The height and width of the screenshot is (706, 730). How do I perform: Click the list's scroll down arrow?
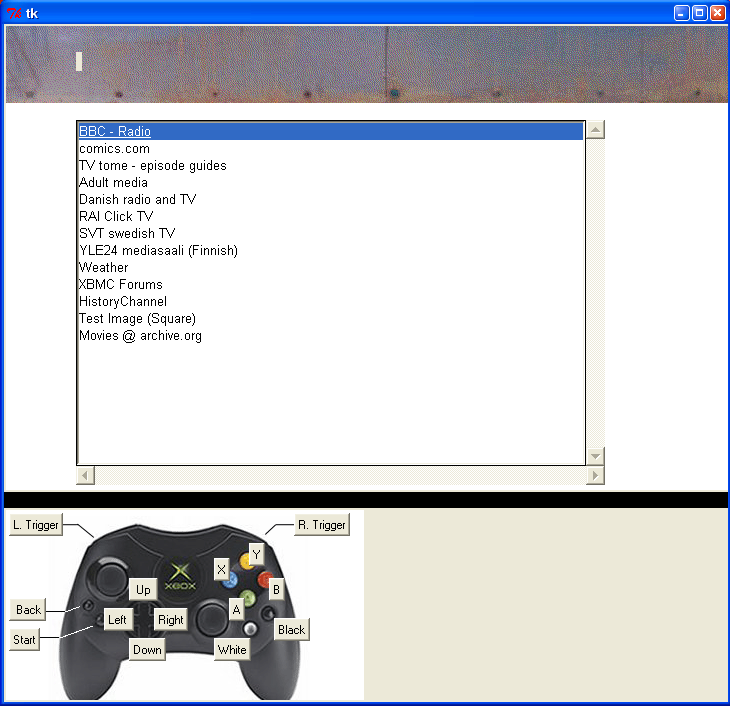pos(595,456)
